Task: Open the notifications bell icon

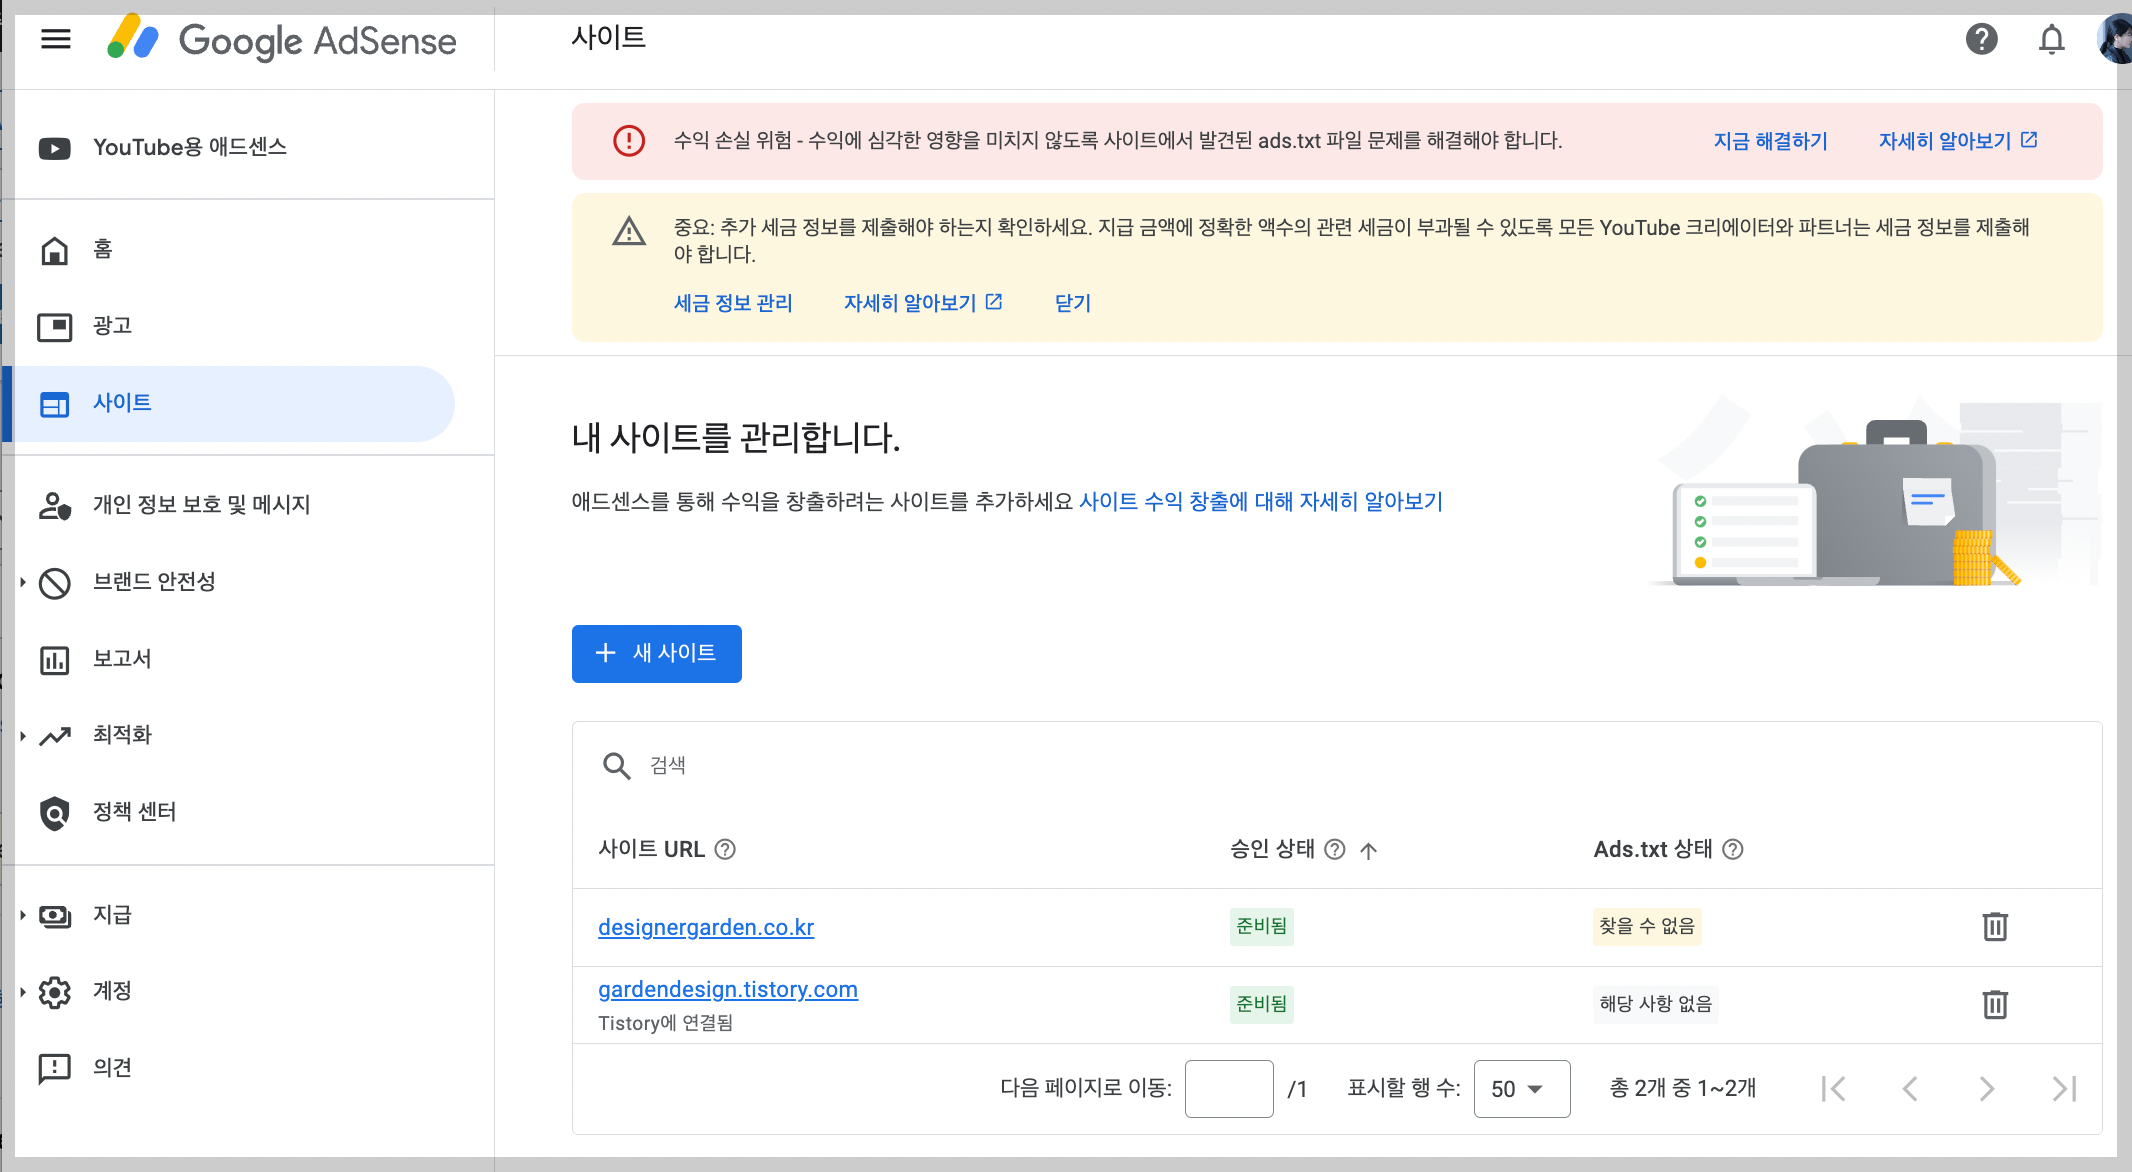Action: 2051,40
